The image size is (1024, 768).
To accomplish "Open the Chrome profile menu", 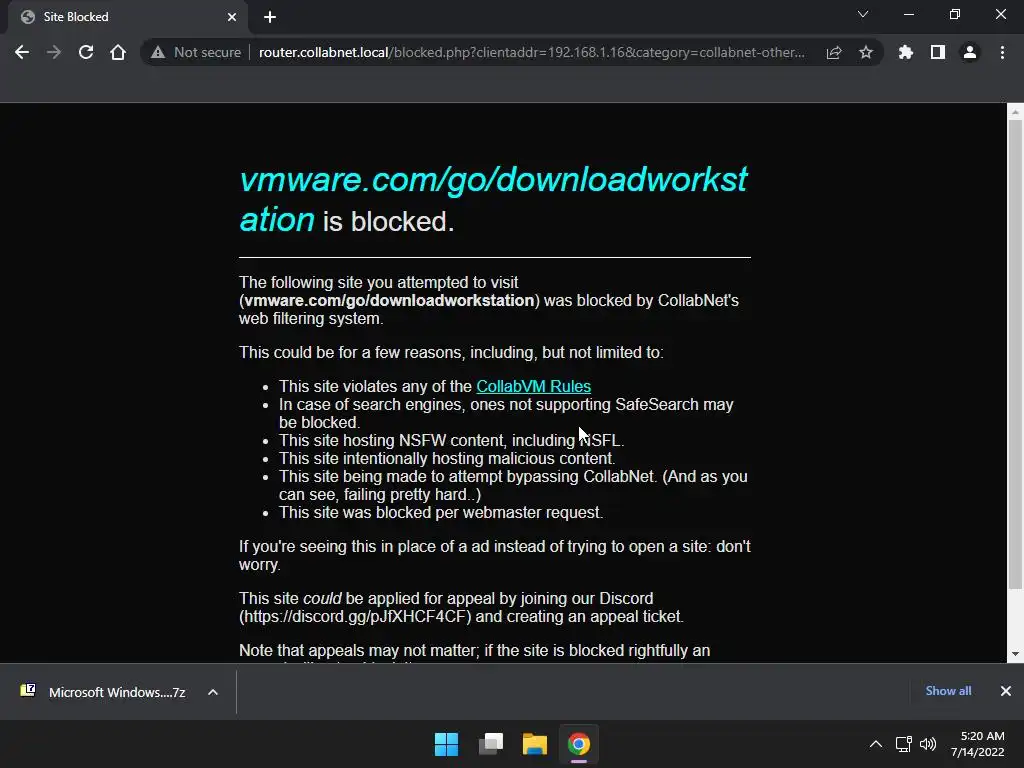I will click(970, 52).
